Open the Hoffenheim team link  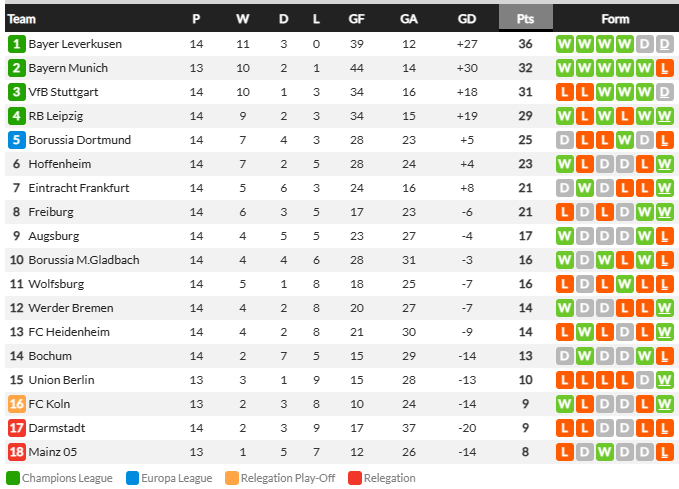(60, 164)
